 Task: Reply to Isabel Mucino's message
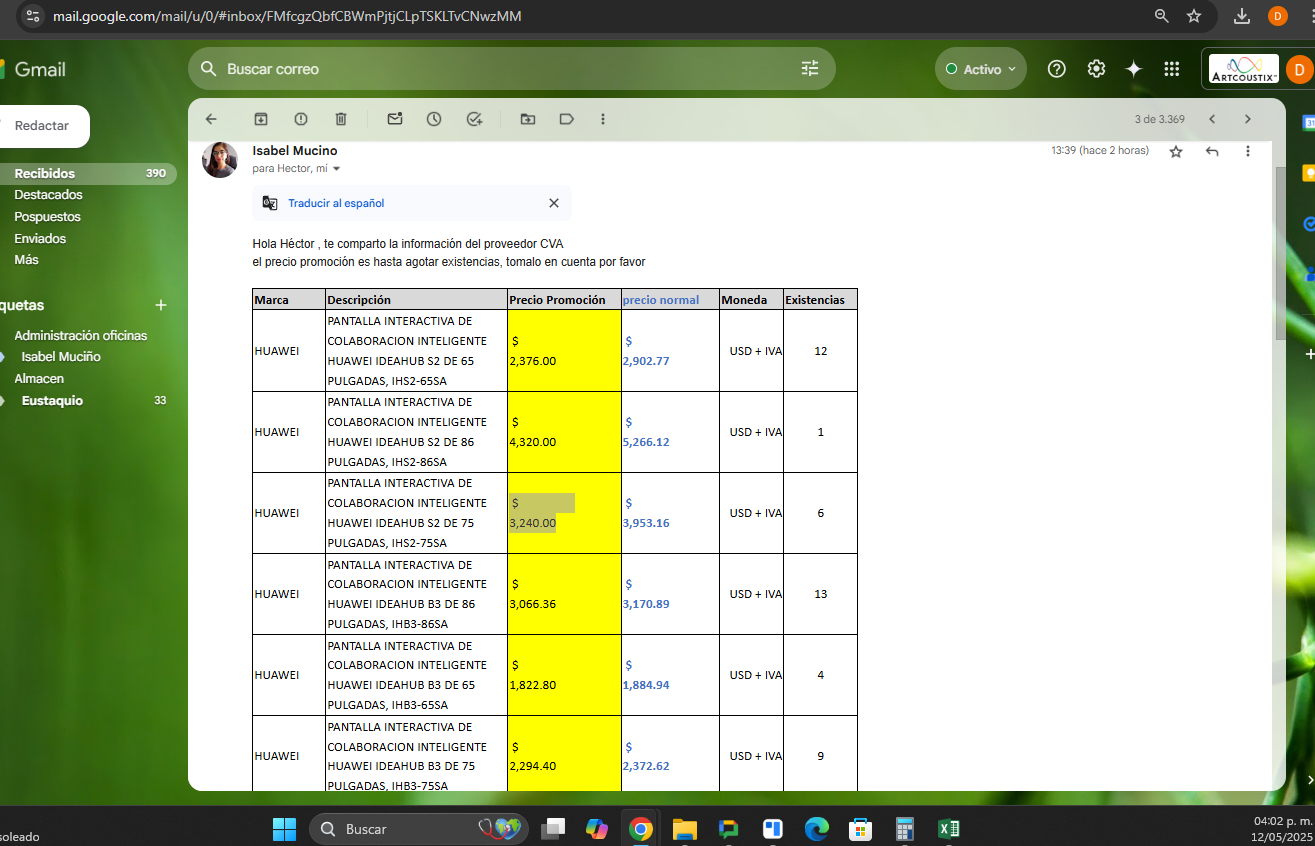click(1212, 151)
